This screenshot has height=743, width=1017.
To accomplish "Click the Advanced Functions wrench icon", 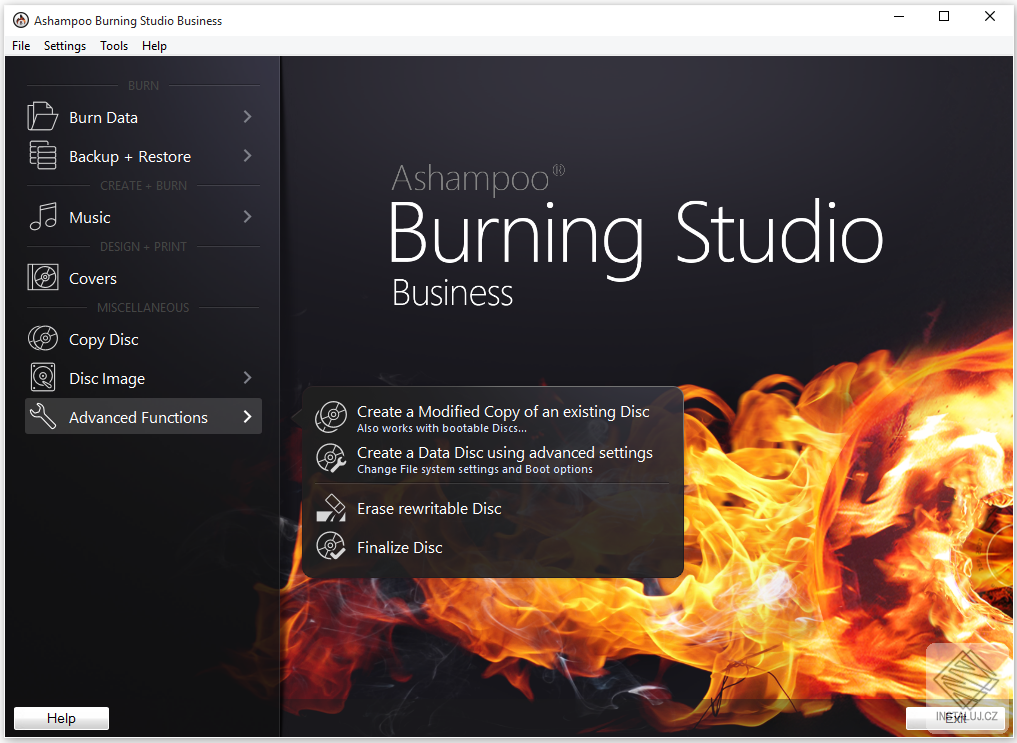I will pyautogui.click(x=42, y=416).
